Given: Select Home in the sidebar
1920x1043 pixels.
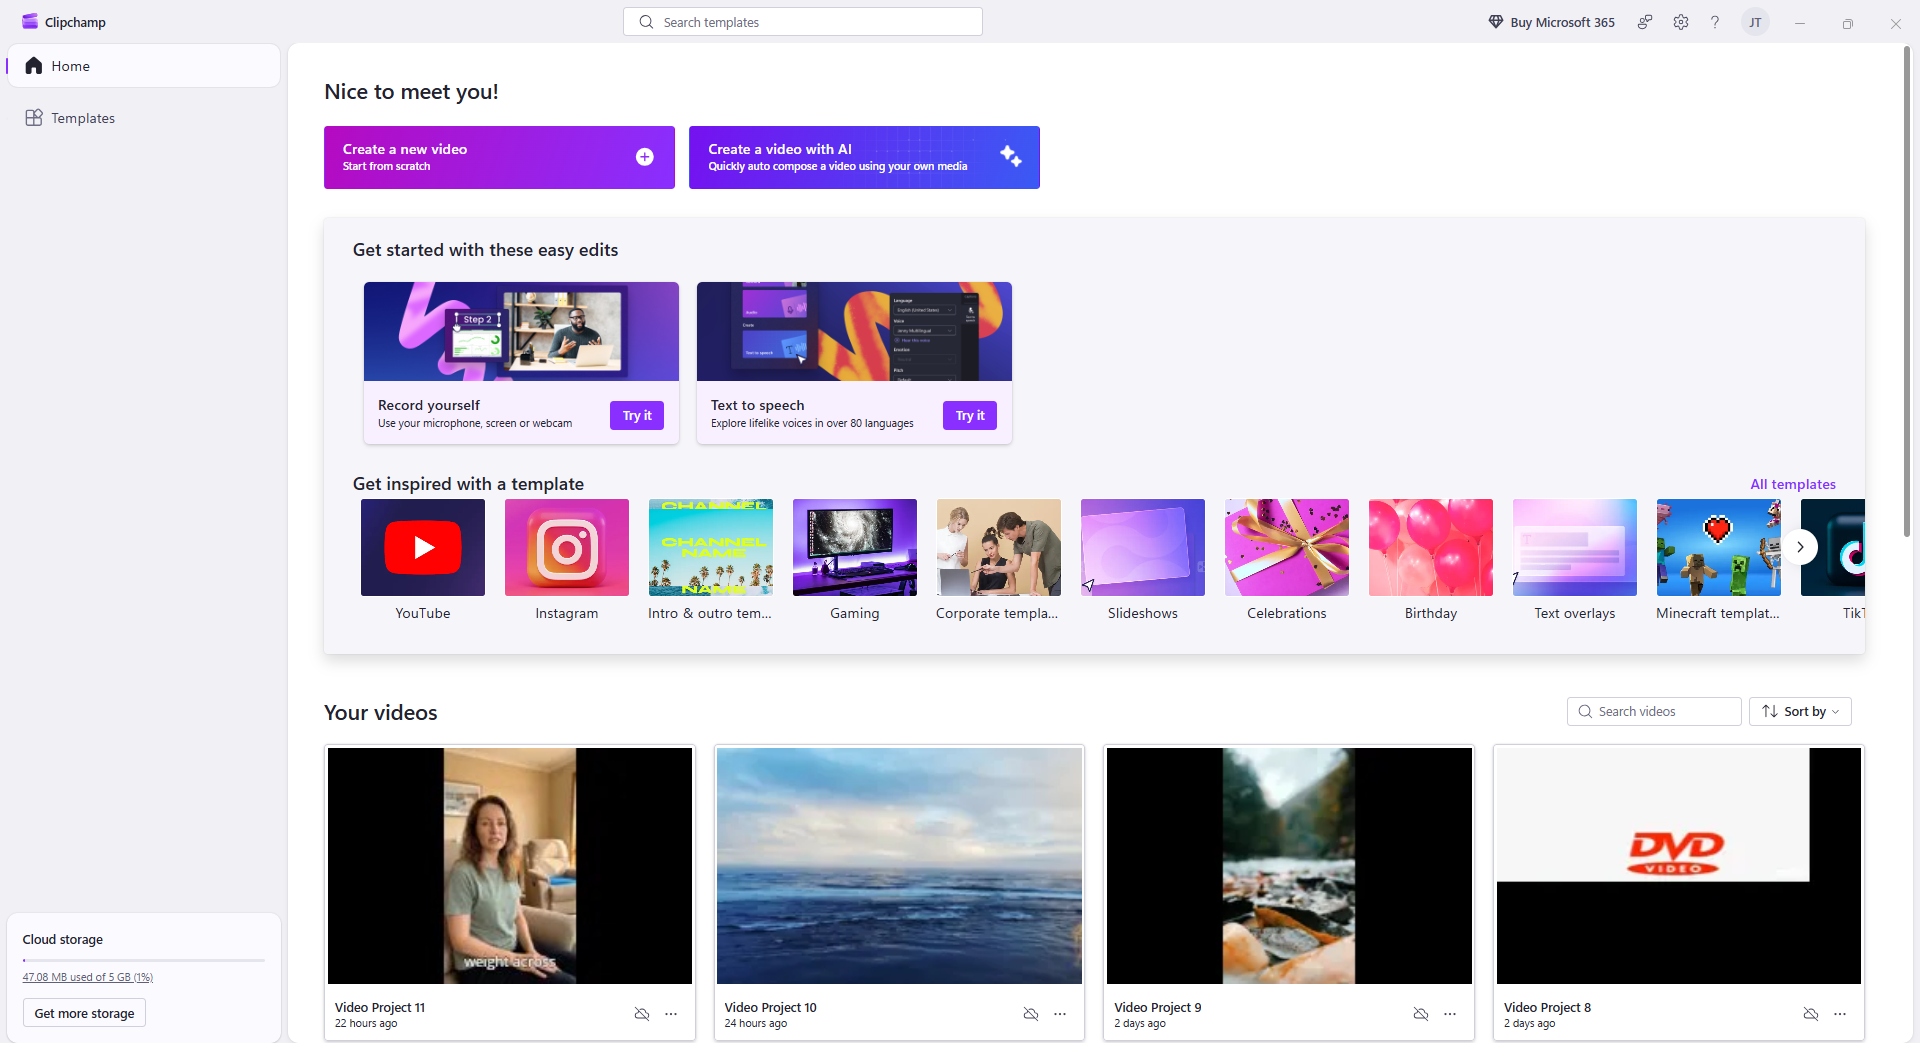Looking at the screenshot, I should (70, 66).
